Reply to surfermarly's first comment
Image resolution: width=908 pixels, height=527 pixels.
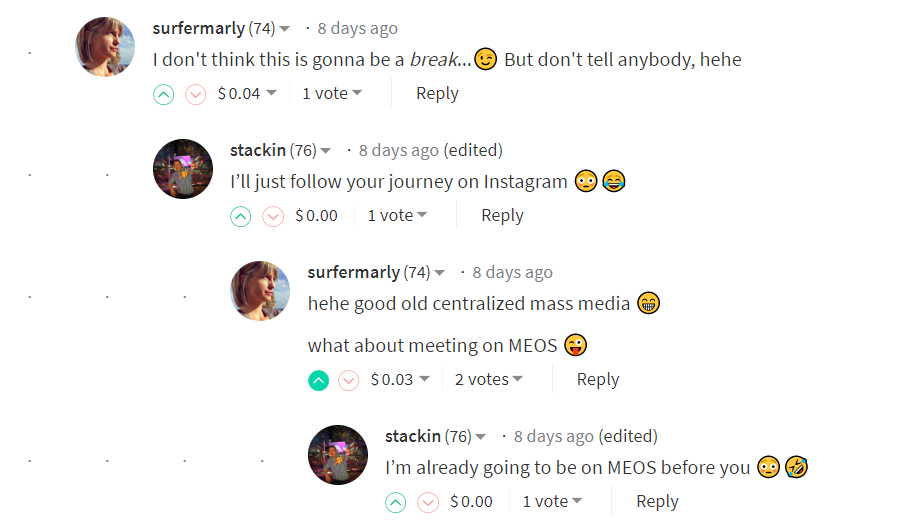(x=437, y=93)
